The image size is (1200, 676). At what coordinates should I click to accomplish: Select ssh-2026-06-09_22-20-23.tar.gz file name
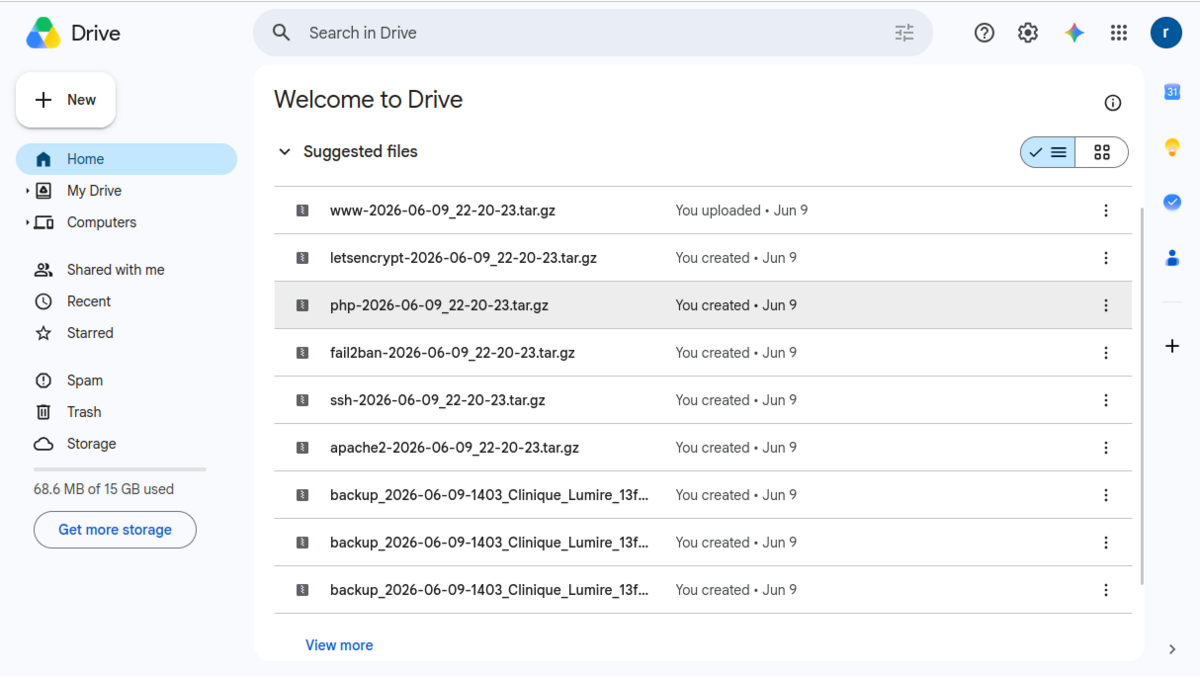tap(437, 401)
